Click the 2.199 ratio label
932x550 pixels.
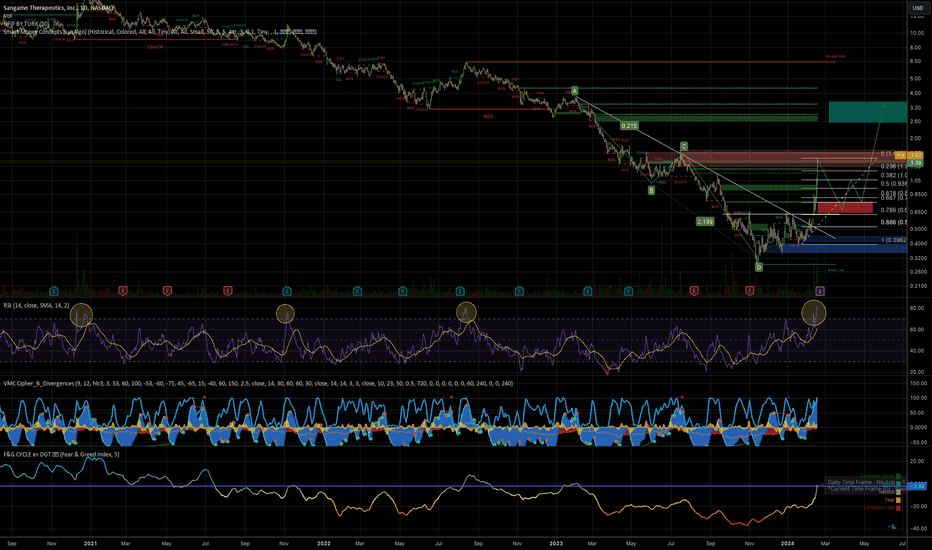tap(705, 221)
